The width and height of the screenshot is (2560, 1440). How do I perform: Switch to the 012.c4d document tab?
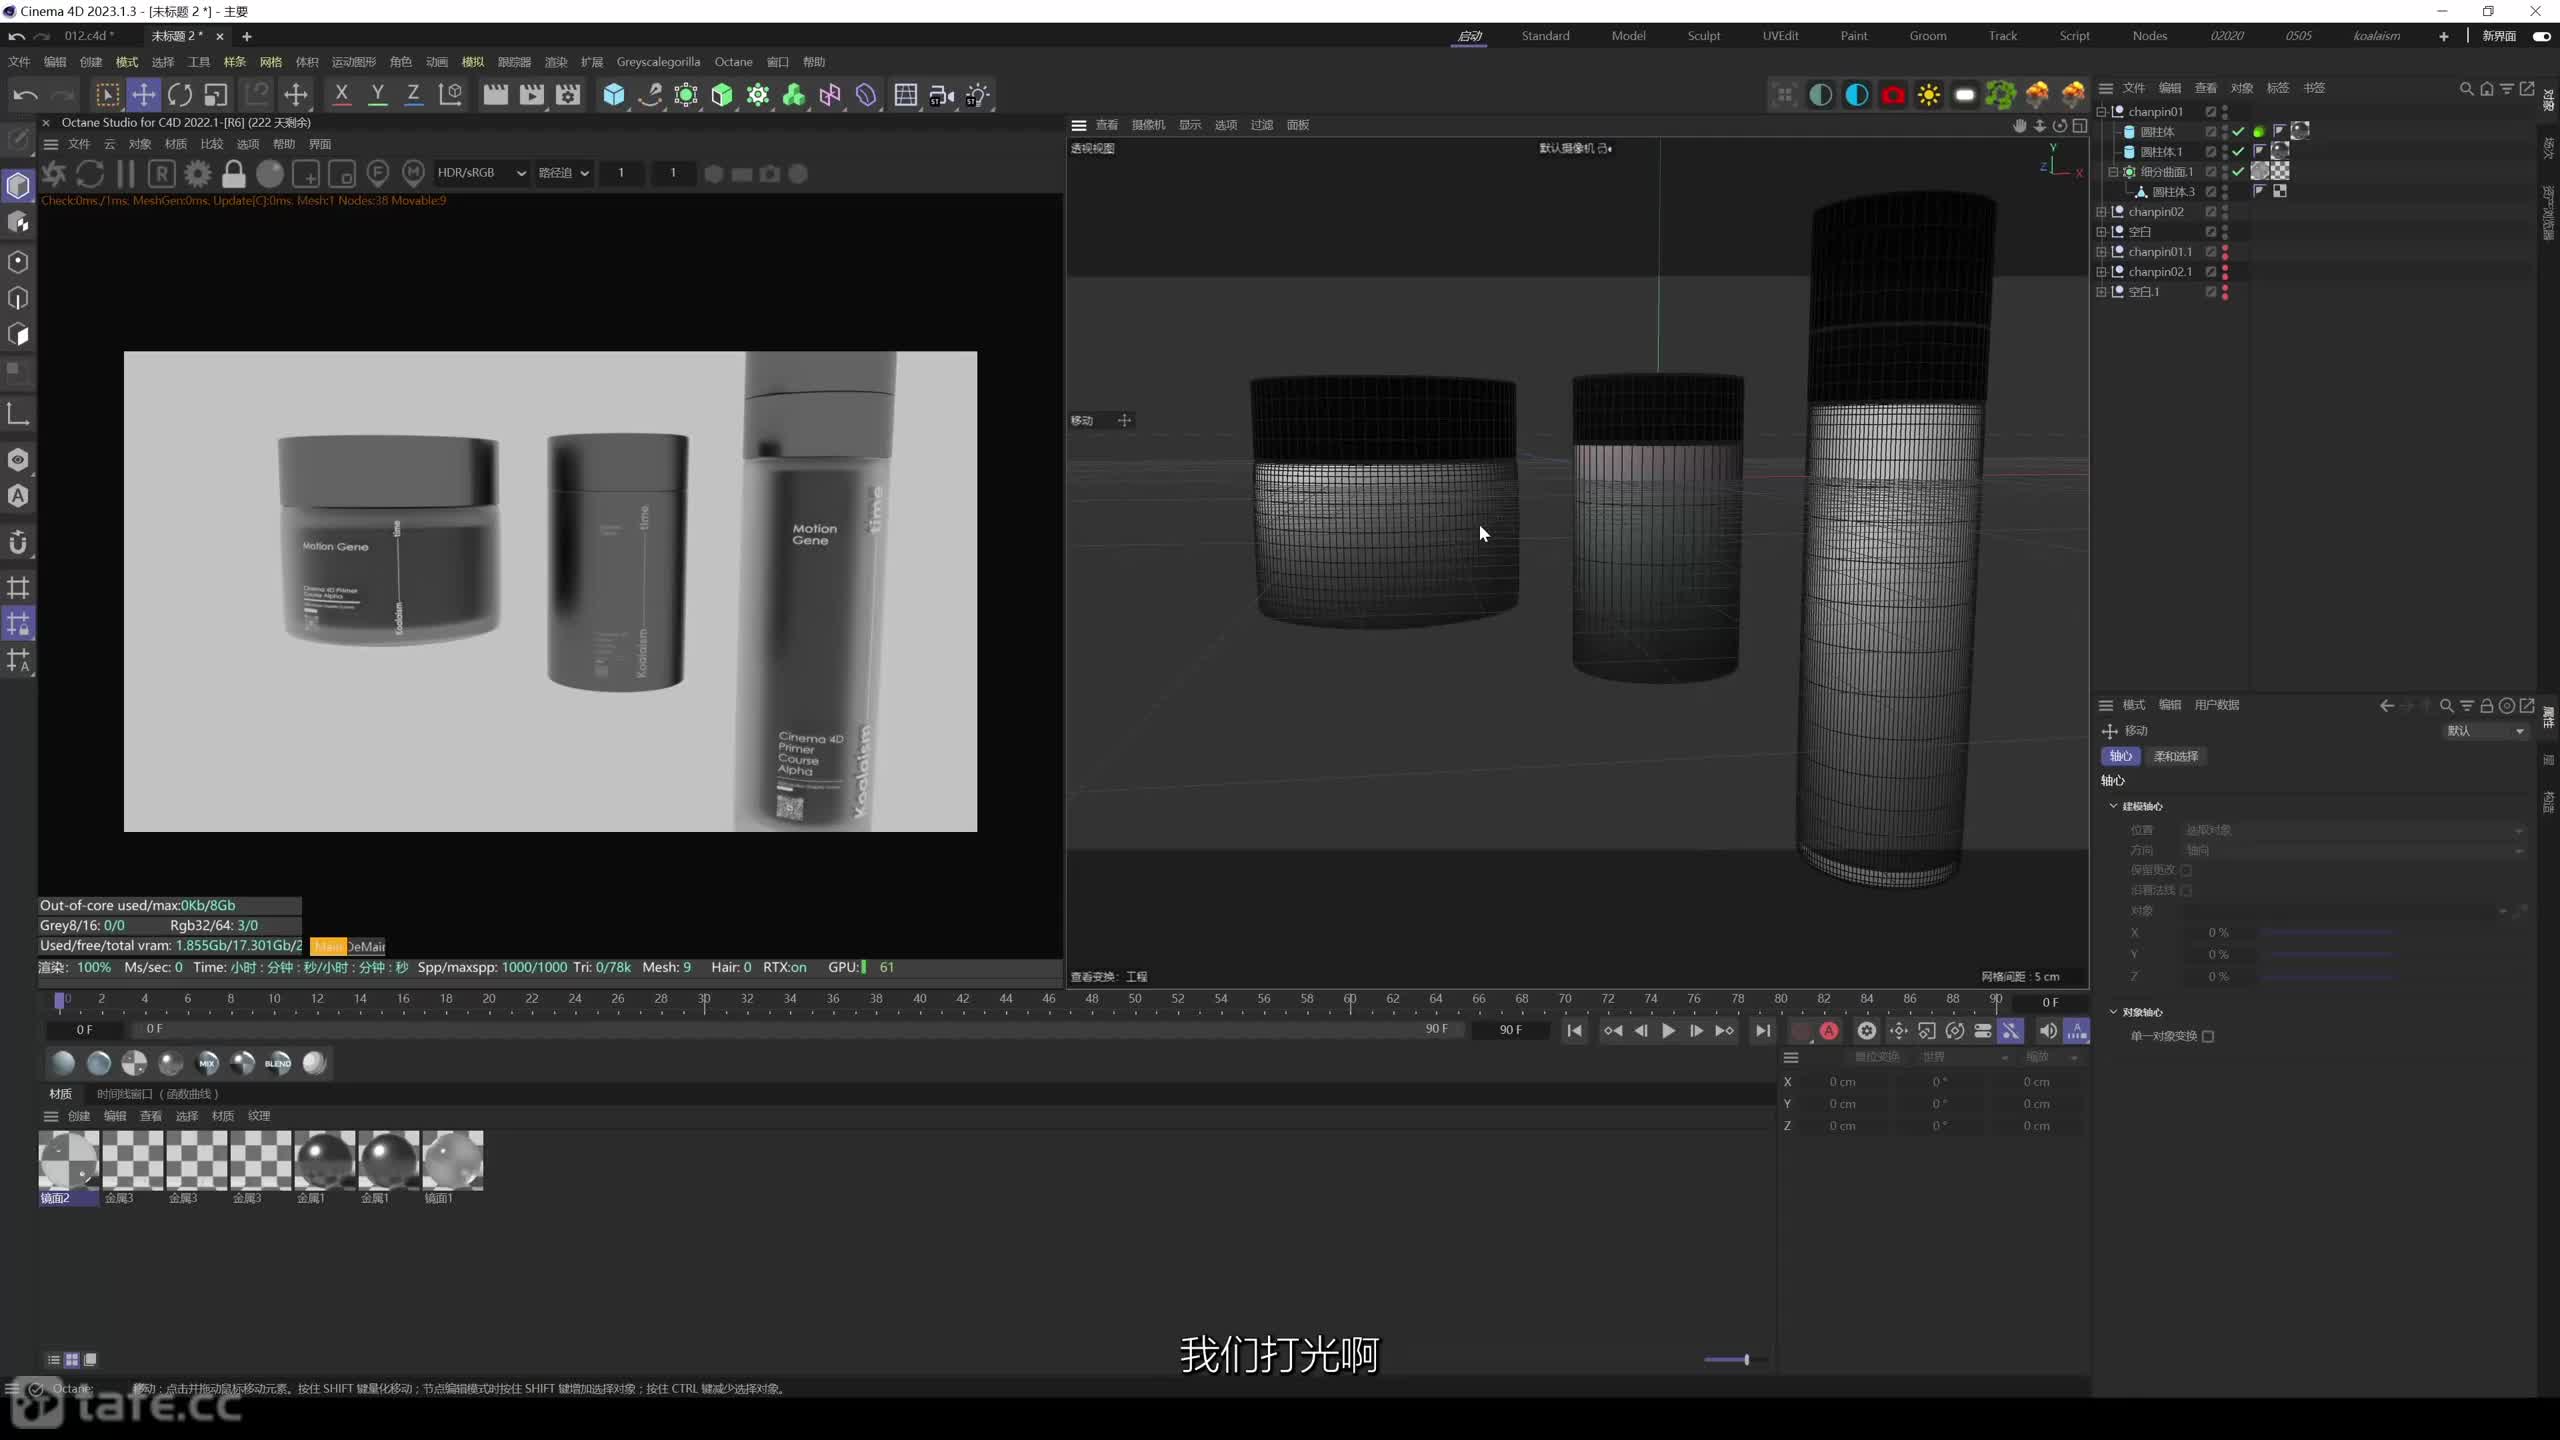89,36
